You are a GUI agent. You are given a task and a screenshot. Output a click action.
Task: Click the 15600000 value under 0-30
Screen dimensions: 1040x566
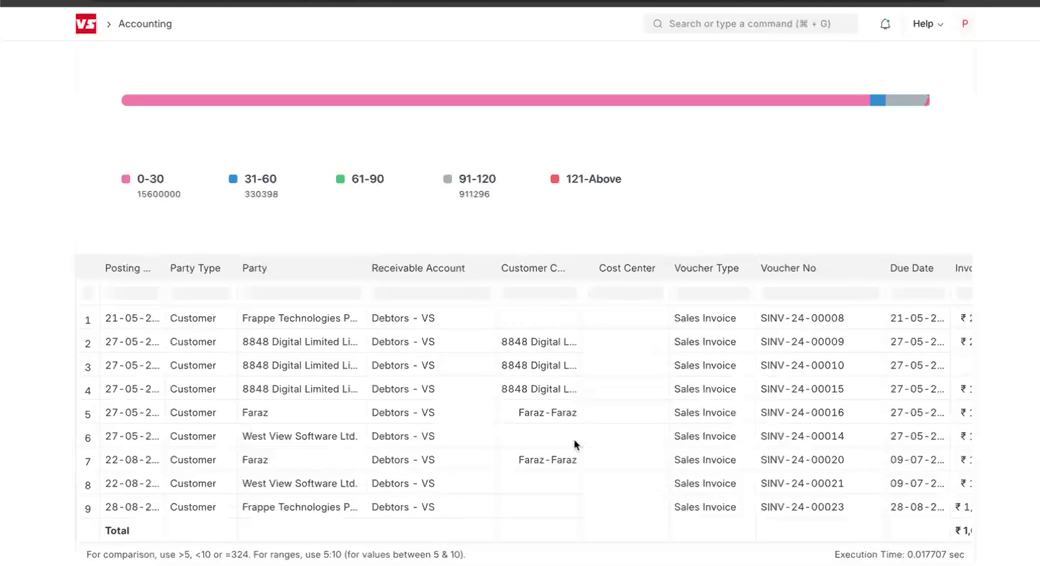159,194
